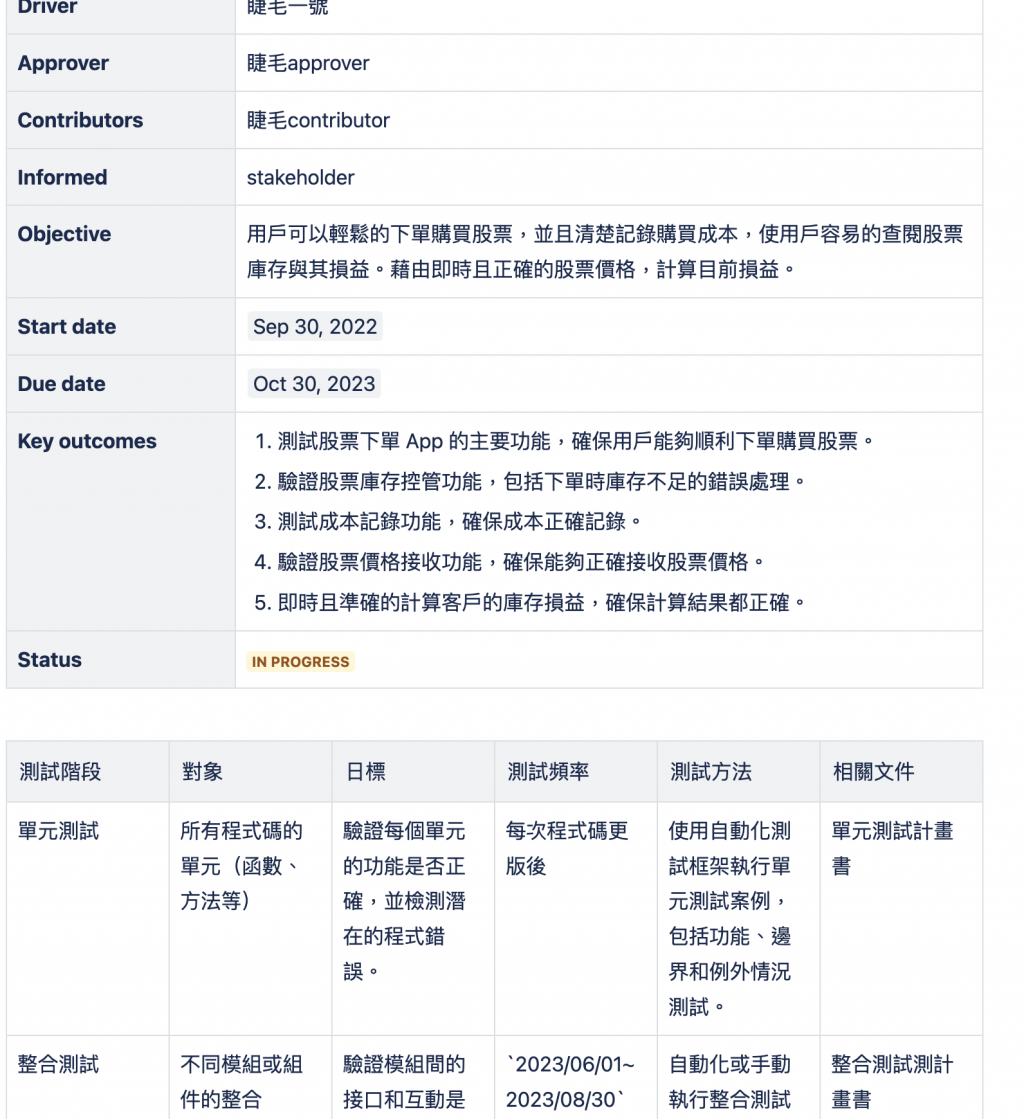Click the 2023/06/01~2023/08/30 date range cell

pos(576,1078)
